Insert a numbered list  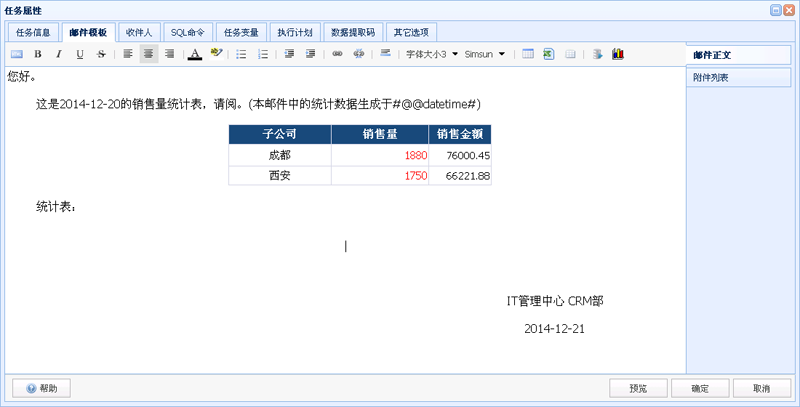pos(263,54)
